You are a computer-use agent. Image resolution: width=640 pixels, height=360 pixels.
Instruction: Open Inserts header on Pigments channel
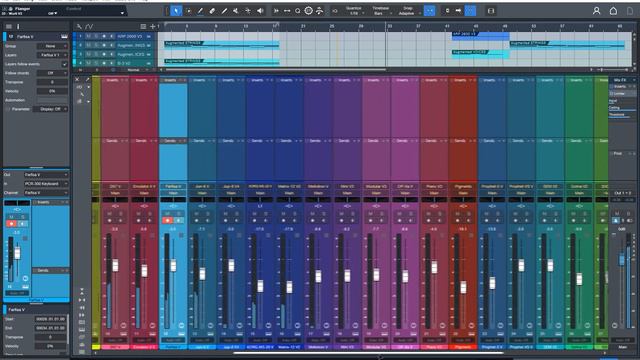[x=463, y=80]
